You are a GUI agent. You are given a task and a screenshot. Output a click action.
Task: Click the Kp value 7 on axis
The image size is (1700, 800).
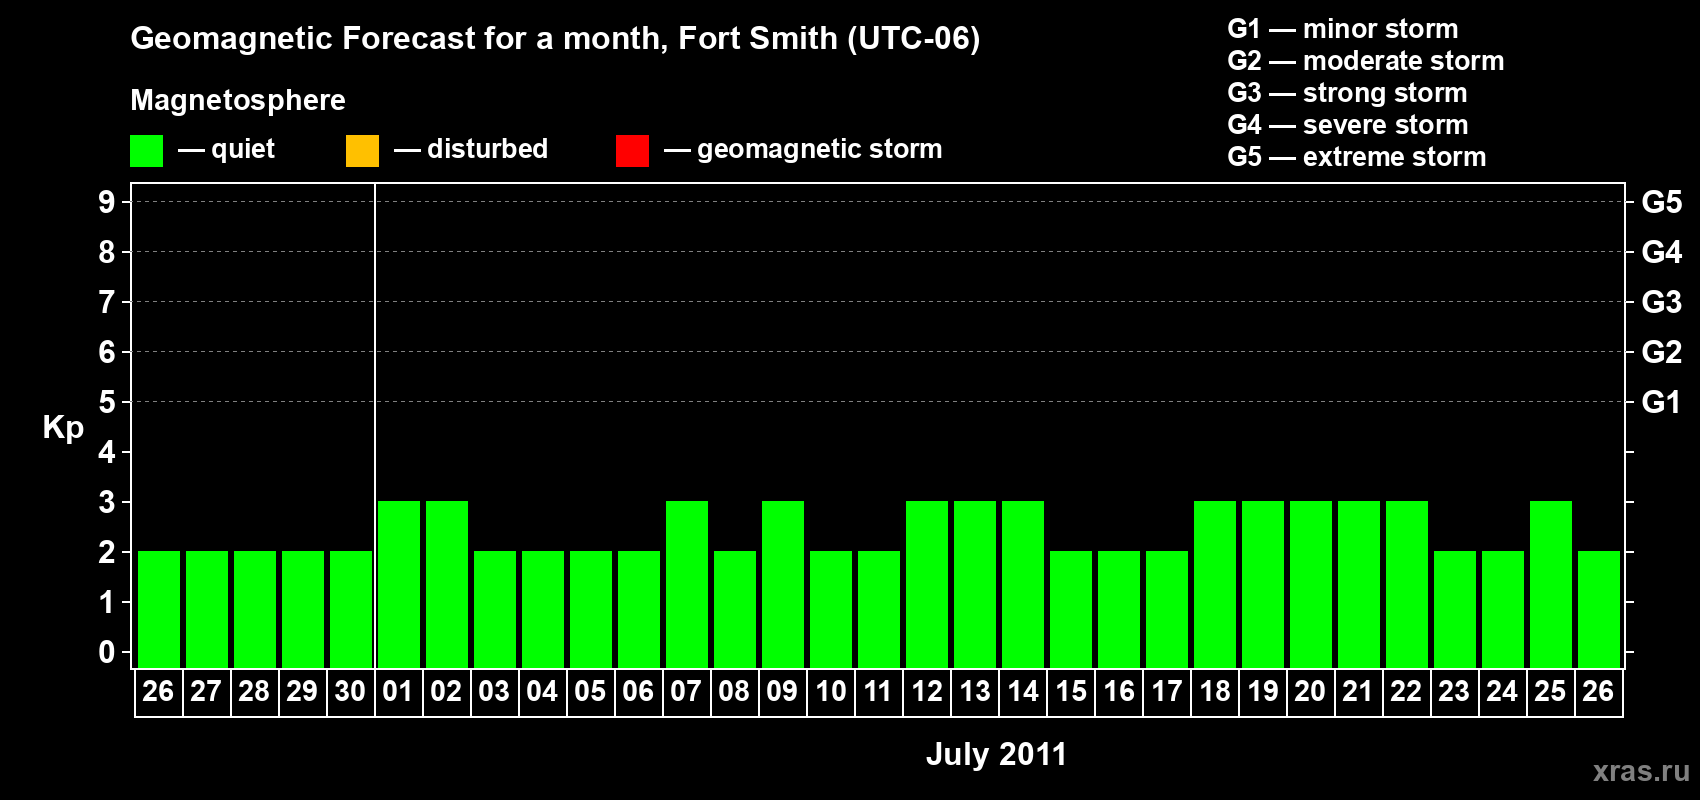click(107, 302)
